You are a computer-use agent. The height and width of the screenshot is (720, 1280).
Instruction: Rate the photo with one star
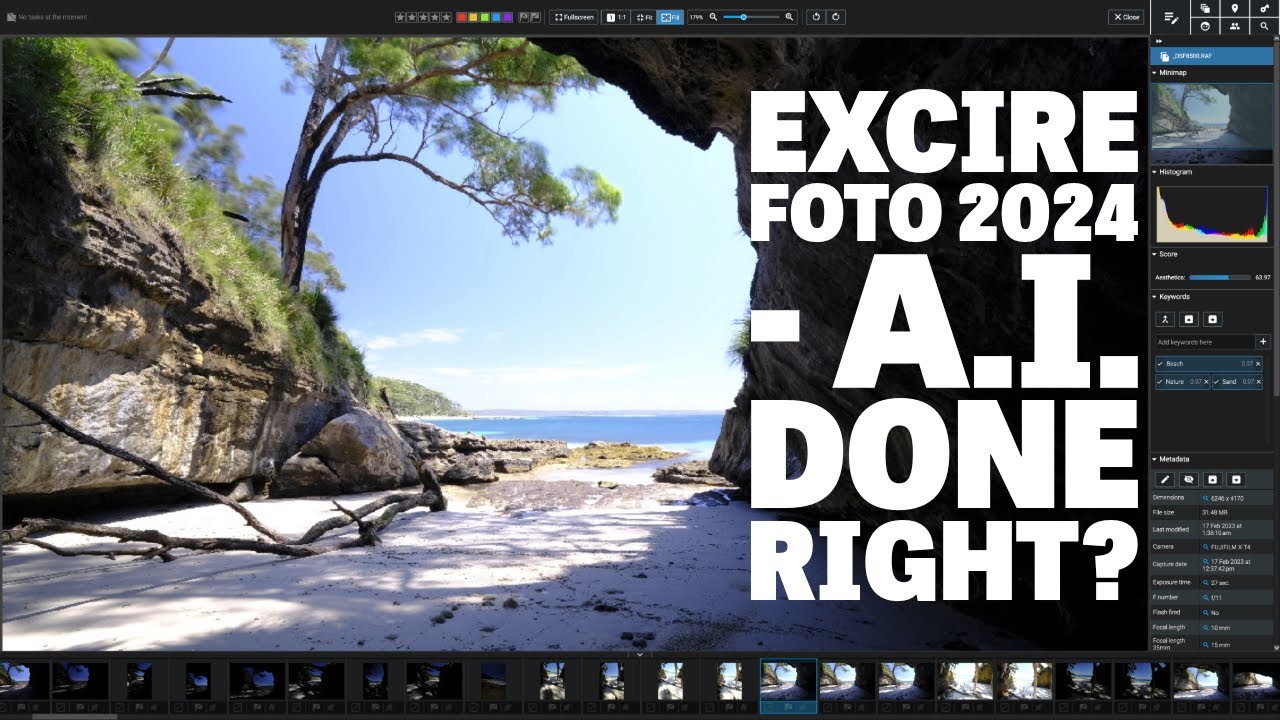point(400,17)
